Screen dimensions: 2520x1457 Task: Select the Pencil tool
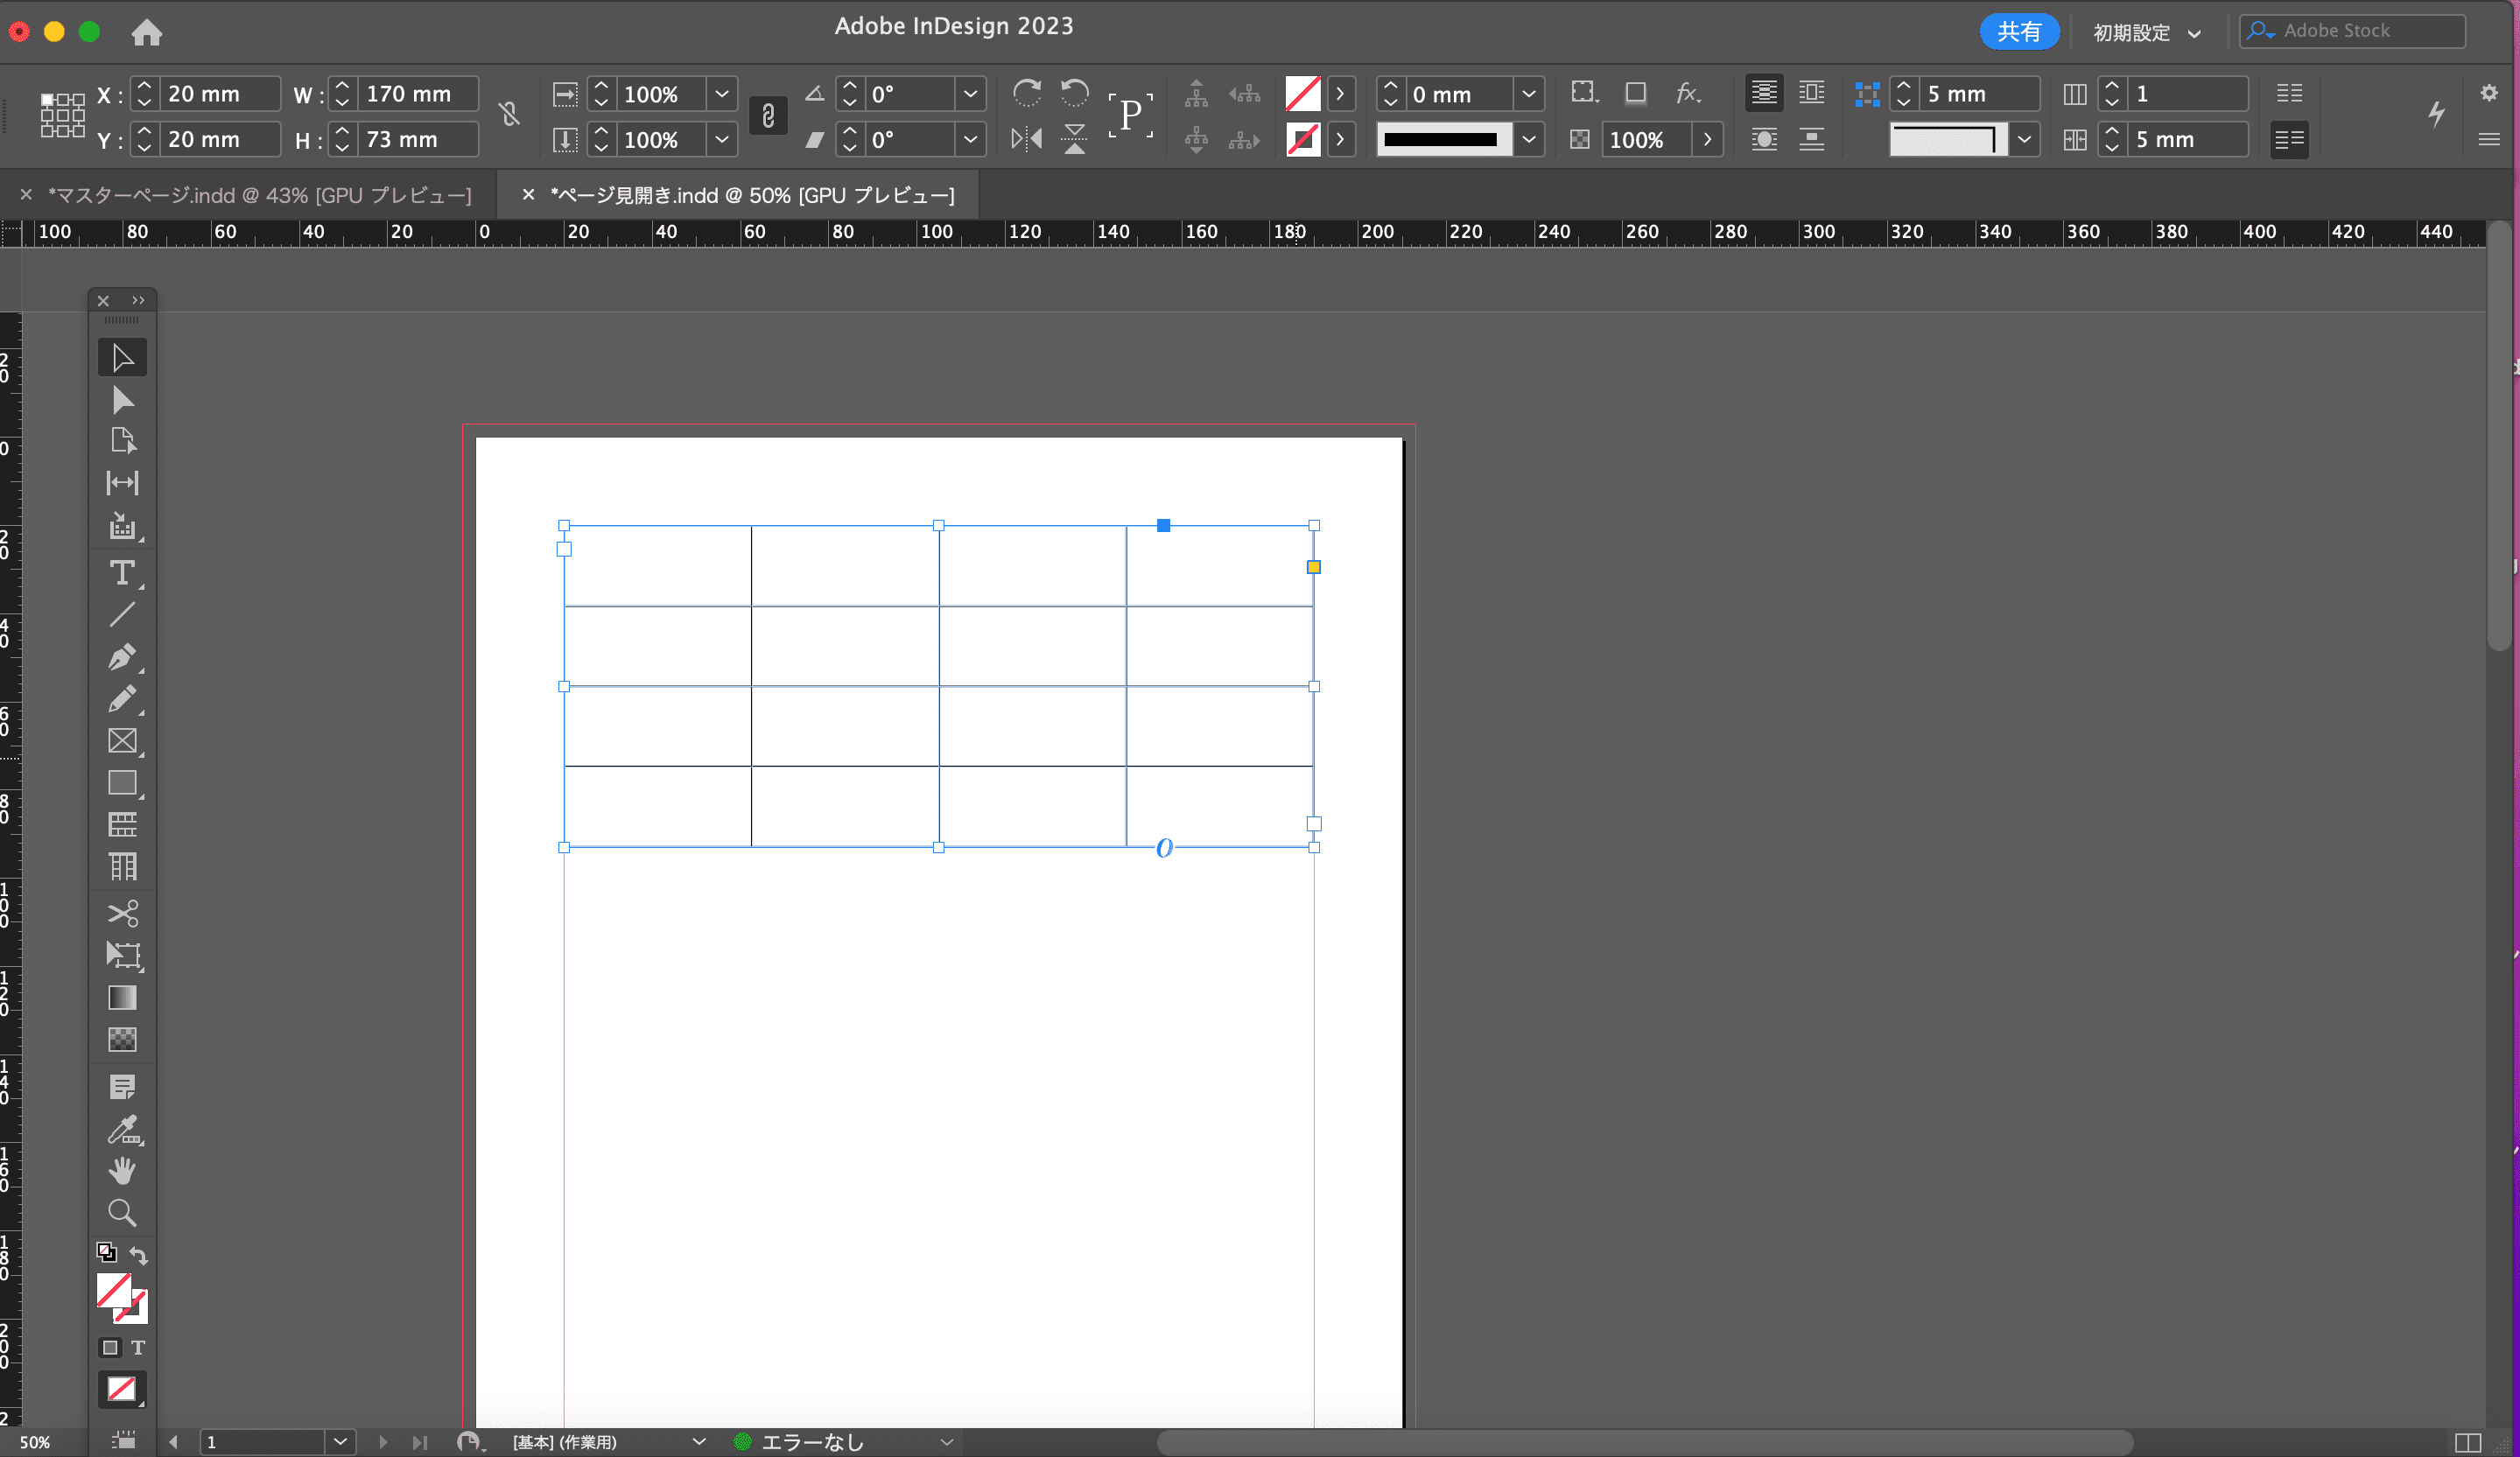[x=122, y=699]
